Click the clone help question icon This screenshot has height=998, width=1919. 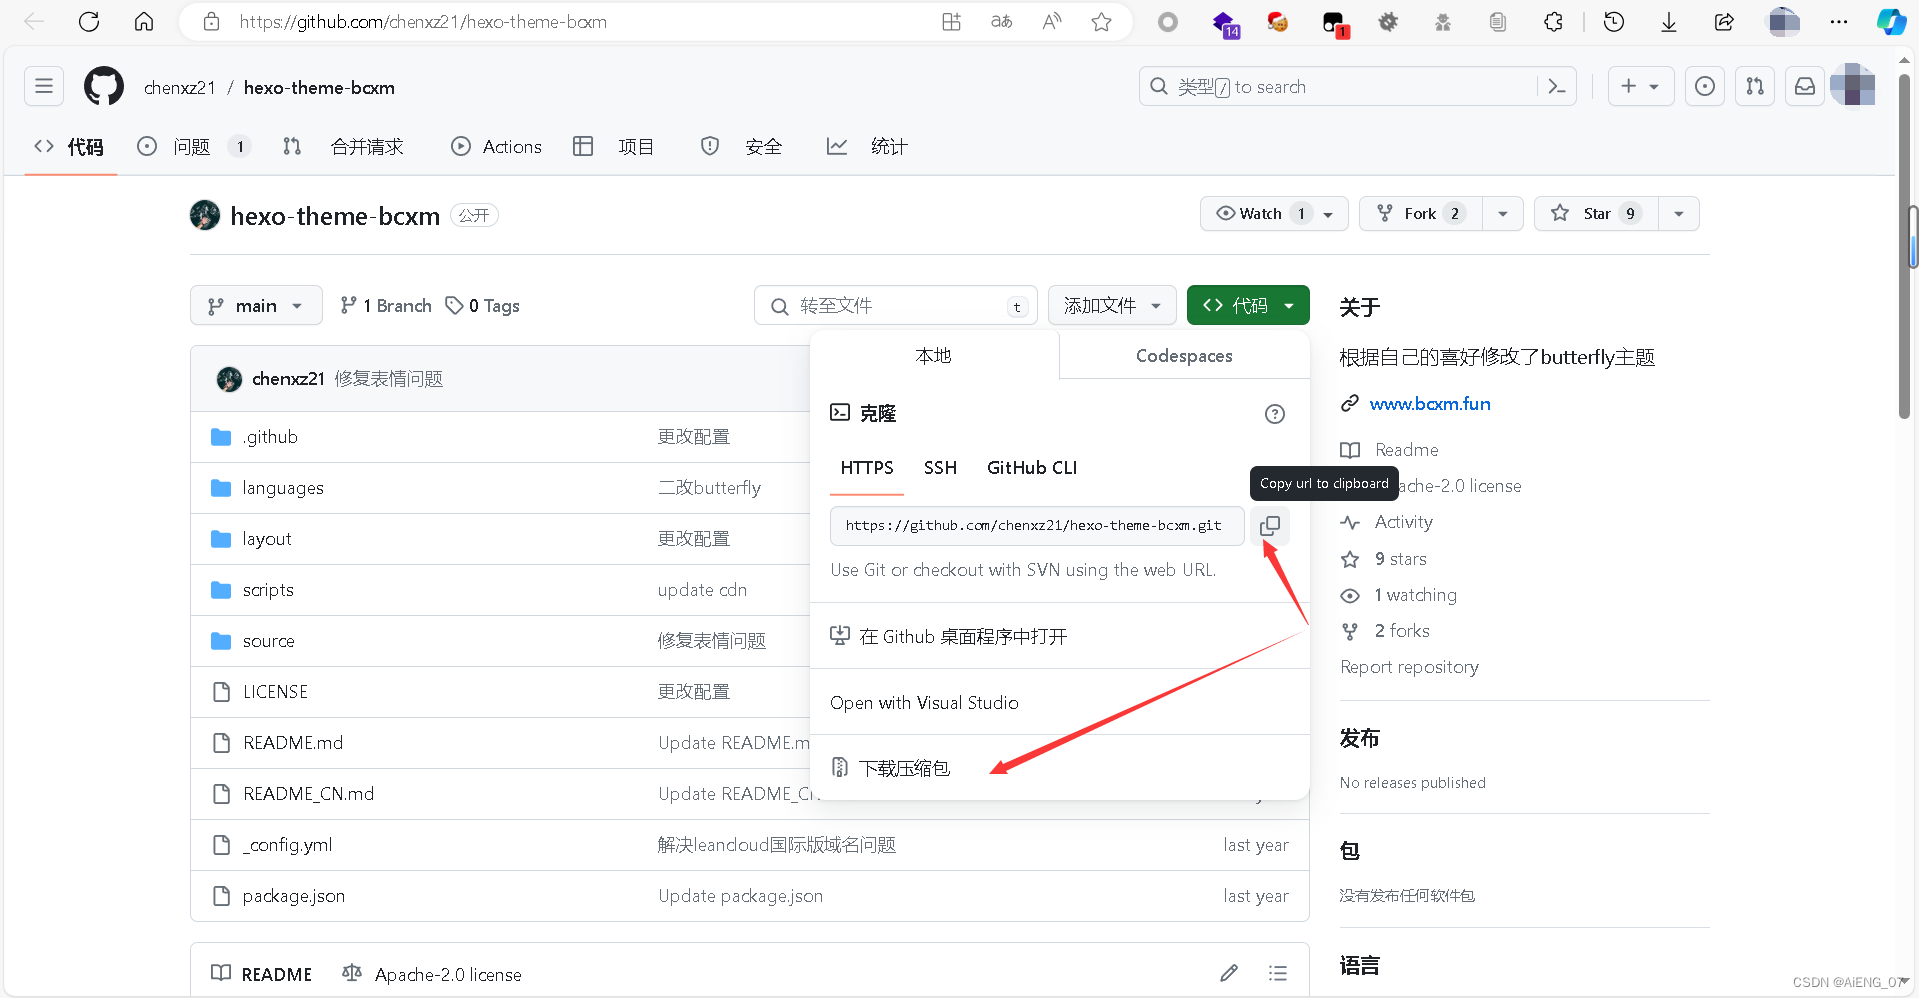coord(1275,414)
